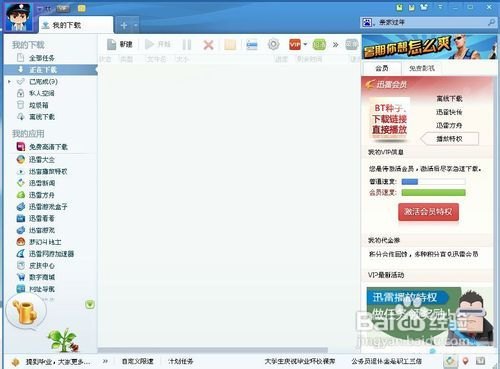
Task: Click the green 会员速度 progress bar
Action: point(433,192)
